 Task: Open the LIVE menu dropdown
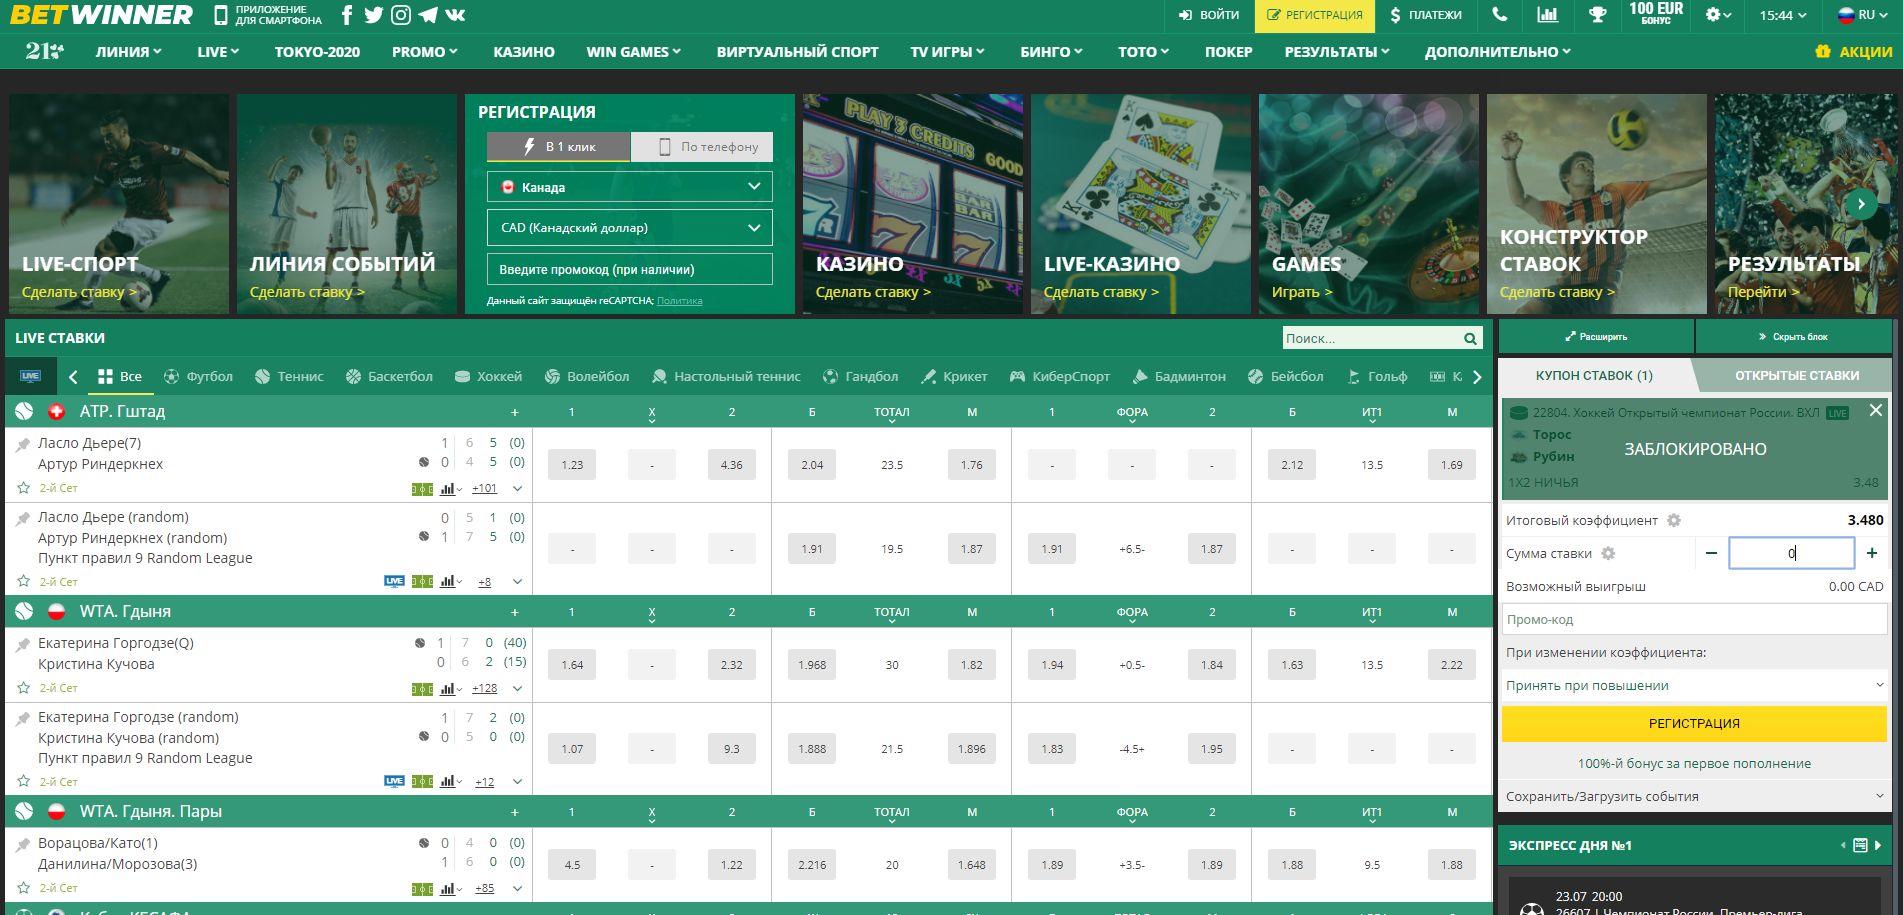click(x=218, y=51)
